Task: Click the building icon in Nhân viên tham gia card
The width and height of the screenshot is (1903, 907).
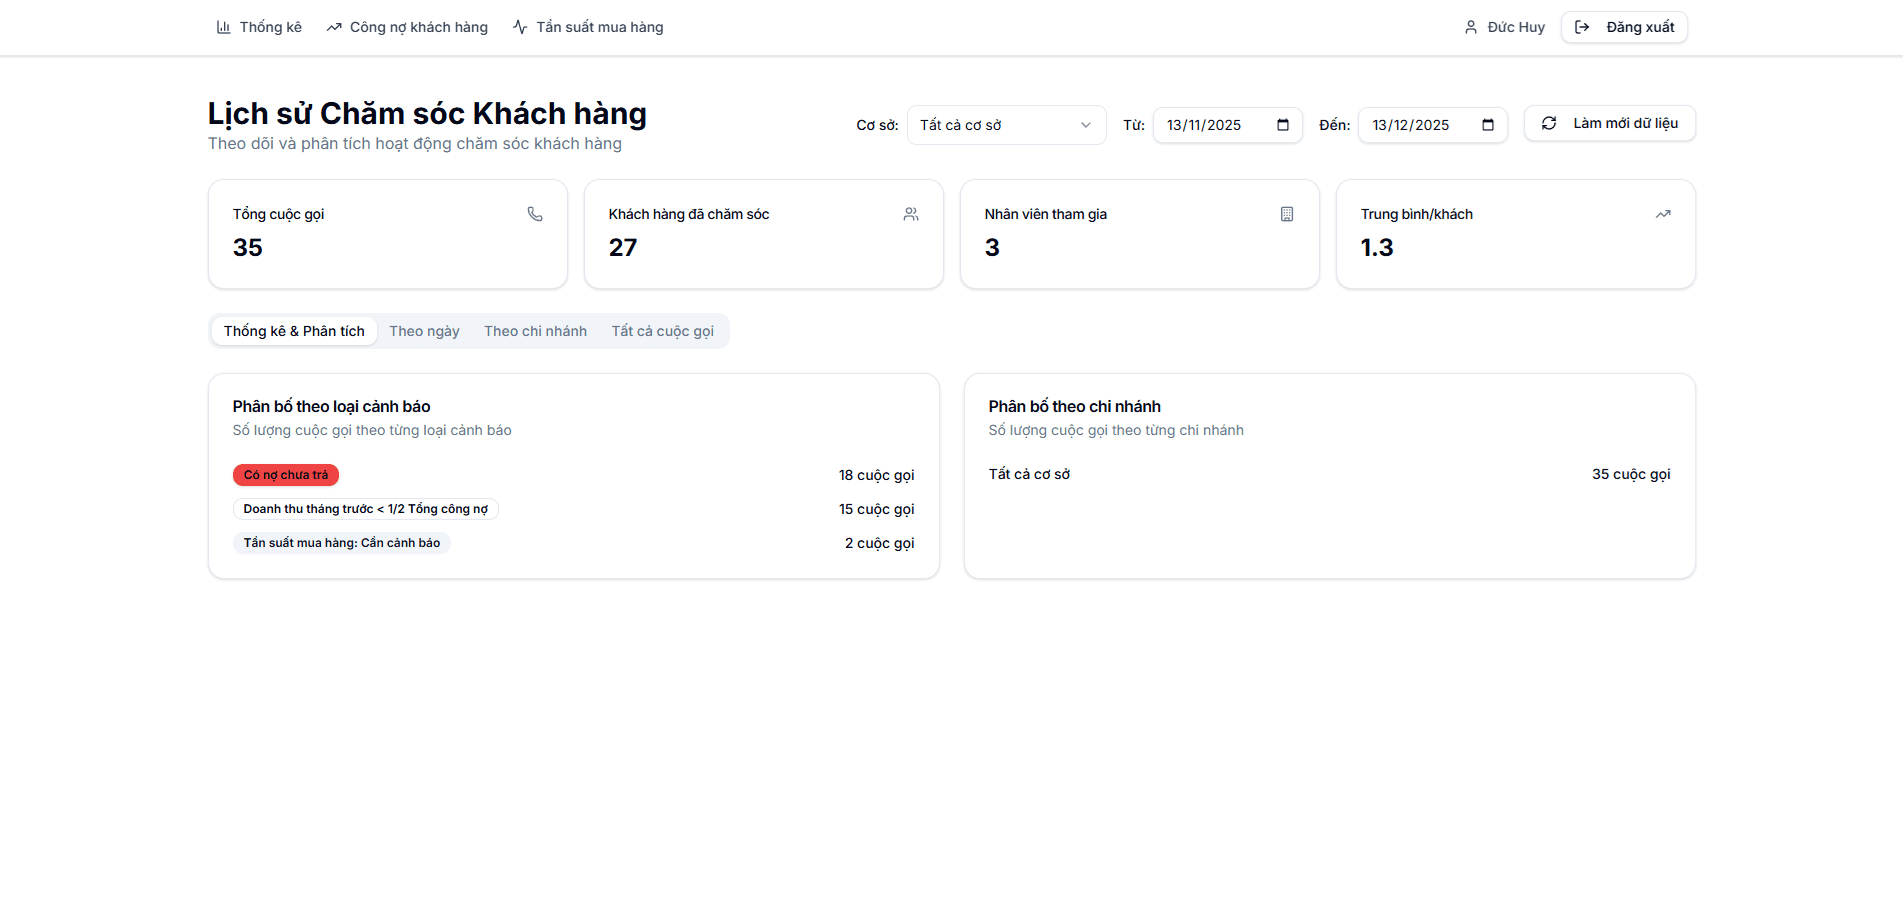Action: point(1287,214)
